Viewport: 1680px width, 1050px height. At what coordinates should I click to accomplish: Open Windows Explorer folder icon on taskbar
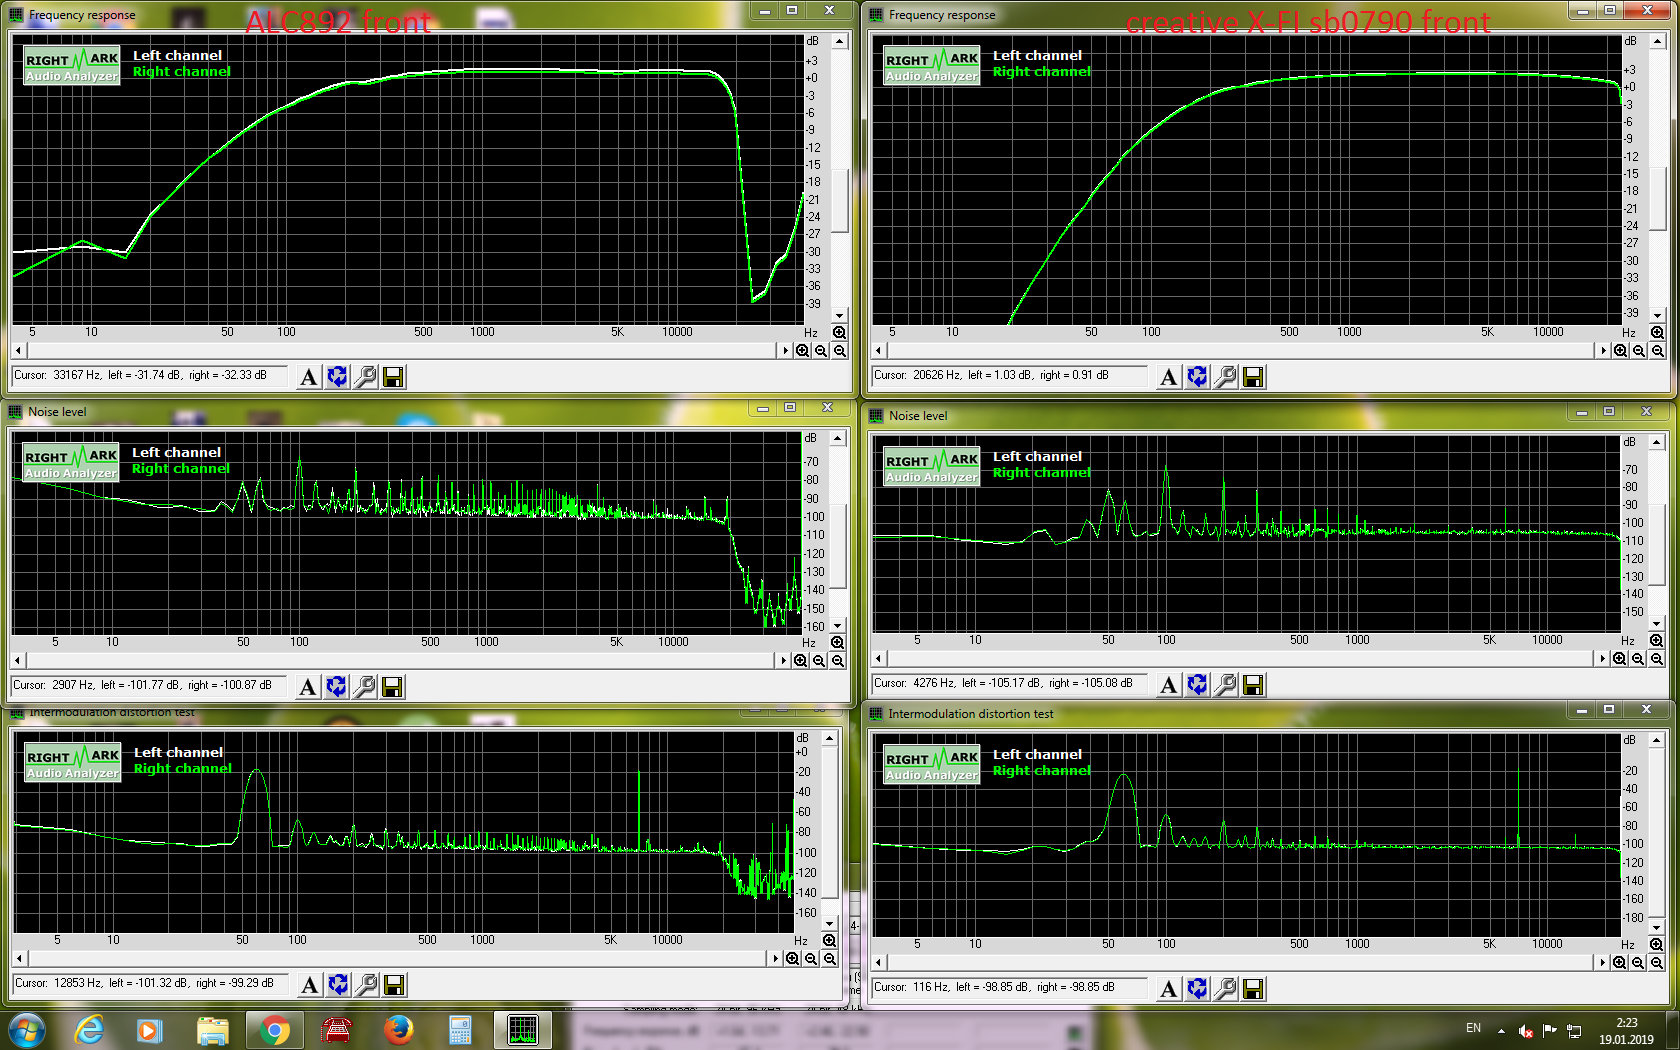tap(212, 1030)
